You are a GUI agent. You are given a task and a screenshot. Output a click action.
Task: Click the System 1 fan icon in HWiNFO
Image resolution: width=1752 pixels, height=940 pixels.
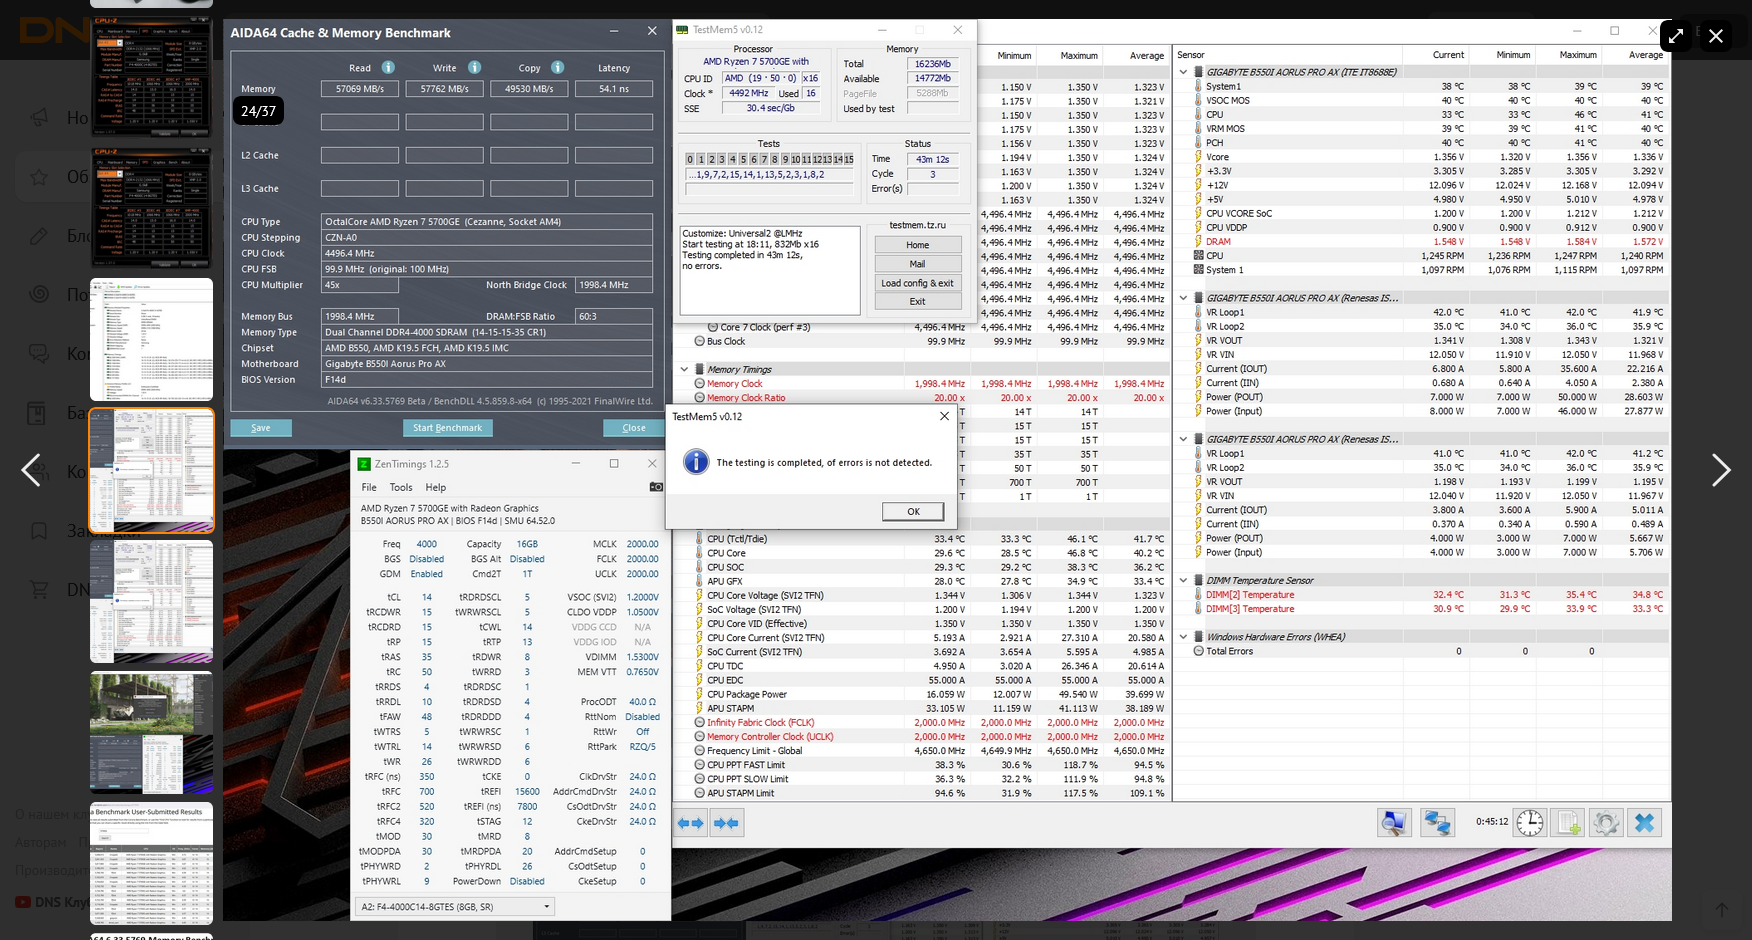pyautogui.click(x=1198, y=270)
